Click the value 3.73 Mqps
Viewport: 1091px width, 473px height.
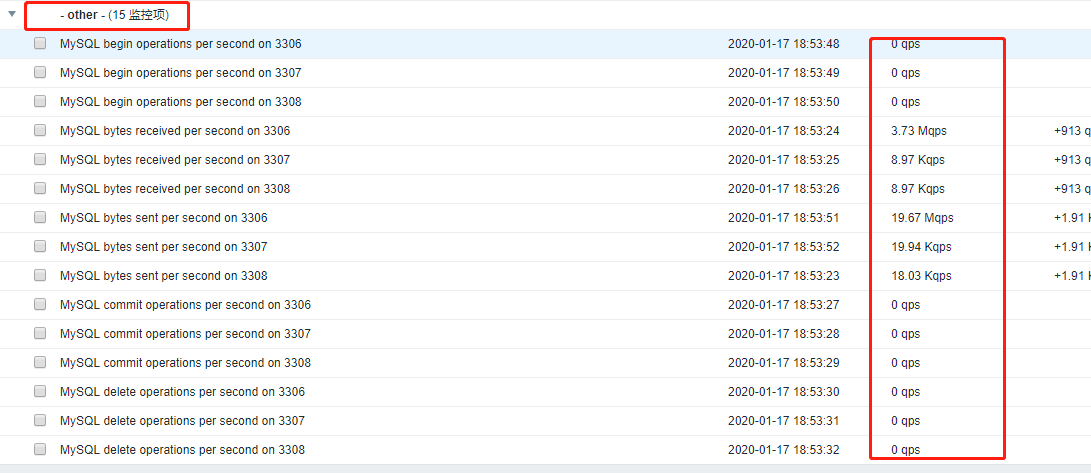tap(918, 131)
